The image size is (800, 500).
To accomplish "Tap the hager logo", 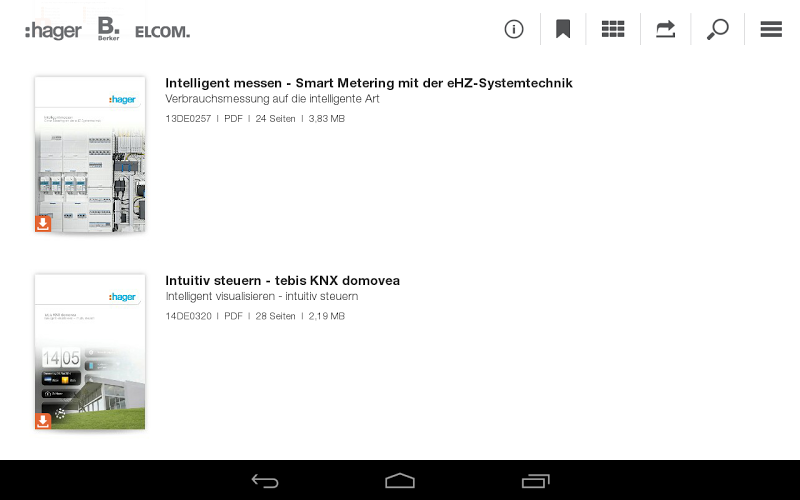I will click(x=53, y=31).
